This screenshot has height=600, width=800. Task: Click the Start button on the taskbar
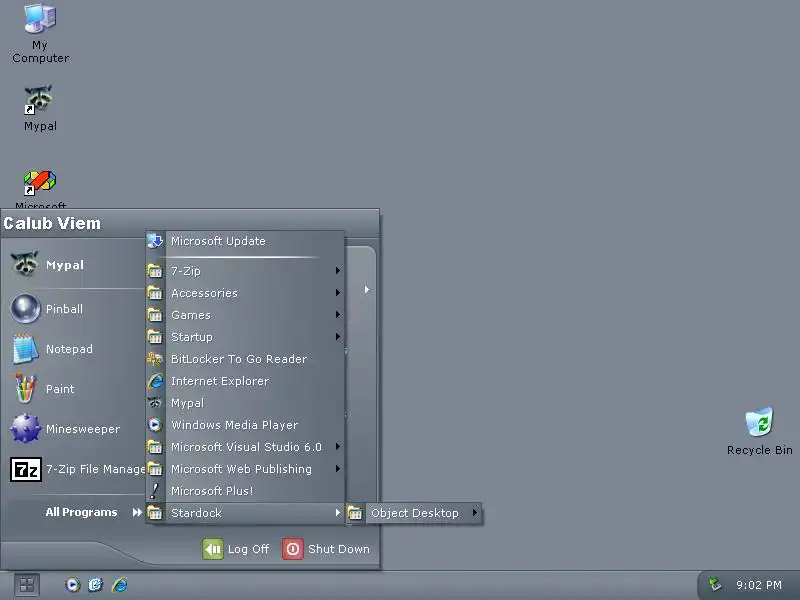click(27, 585)
